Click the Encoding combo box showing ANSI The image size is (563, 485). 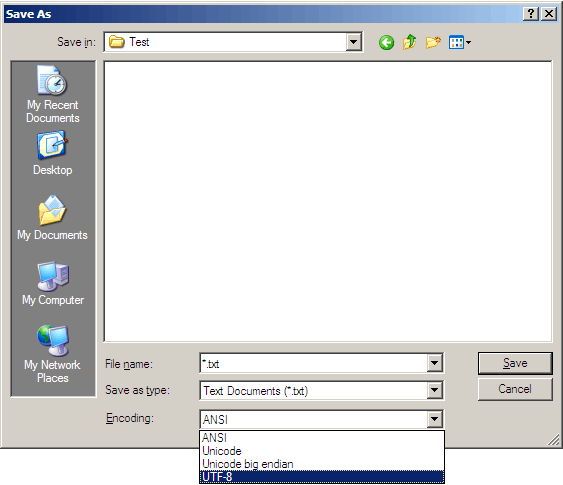coord(321,419)
